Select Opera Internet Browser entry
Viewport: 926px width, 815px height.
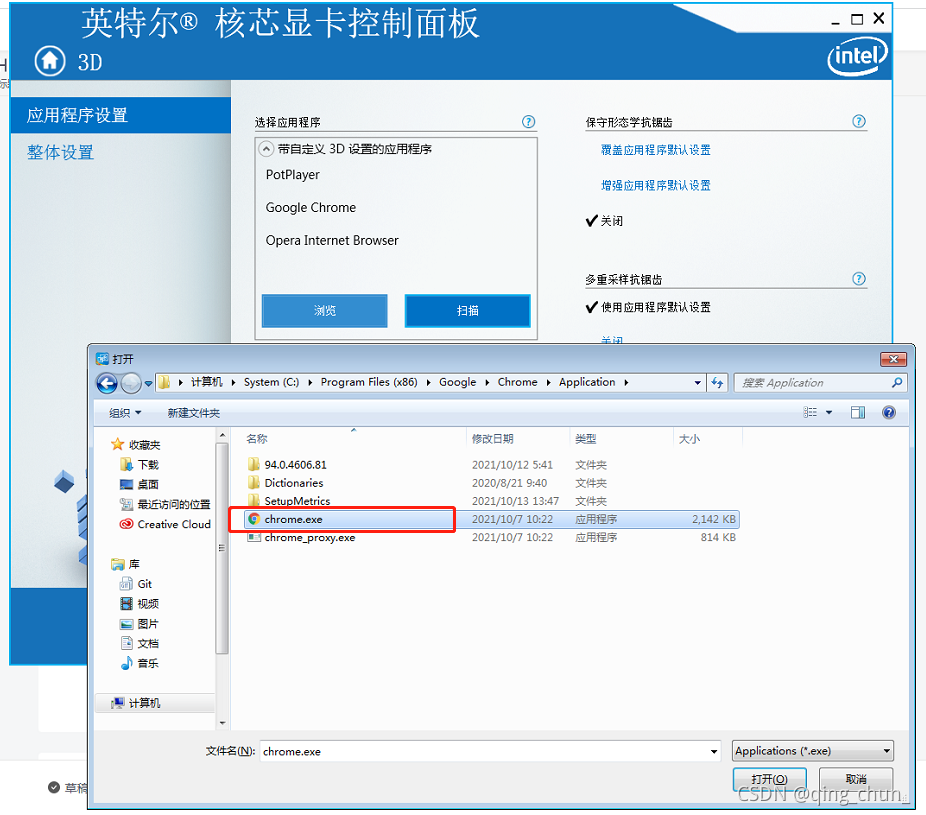point(332,240)
